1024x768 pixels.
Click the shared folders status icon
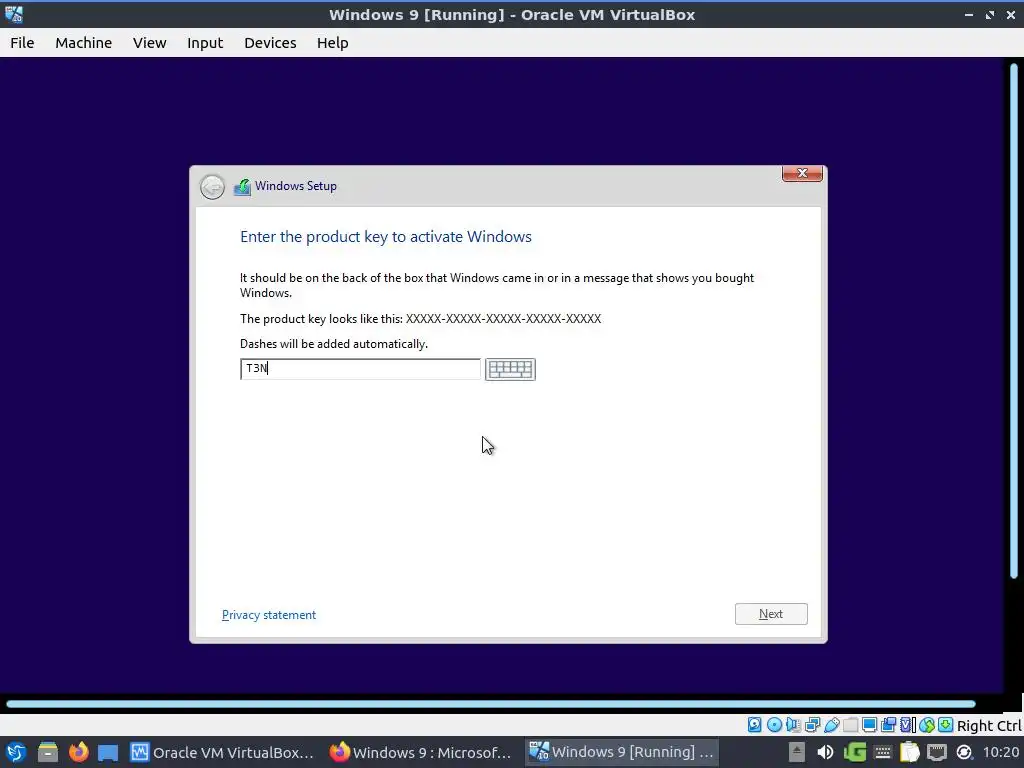point(850,724)
